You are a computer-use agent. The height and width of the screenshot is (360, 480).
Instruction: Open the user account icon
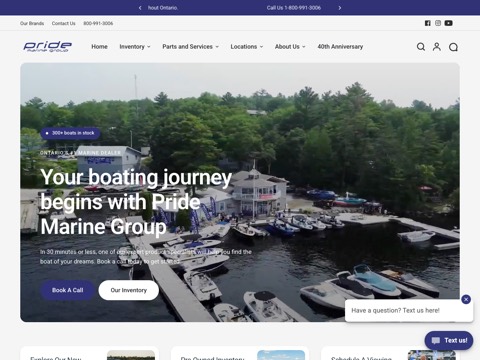coord(437,47)
